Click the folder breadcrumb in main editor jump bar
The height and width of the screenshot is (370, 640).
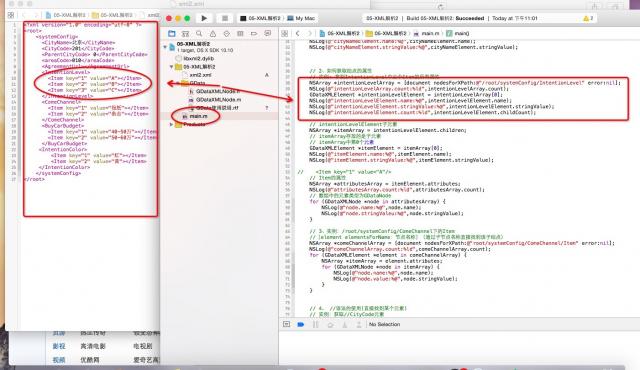click(x=387, y=33)
